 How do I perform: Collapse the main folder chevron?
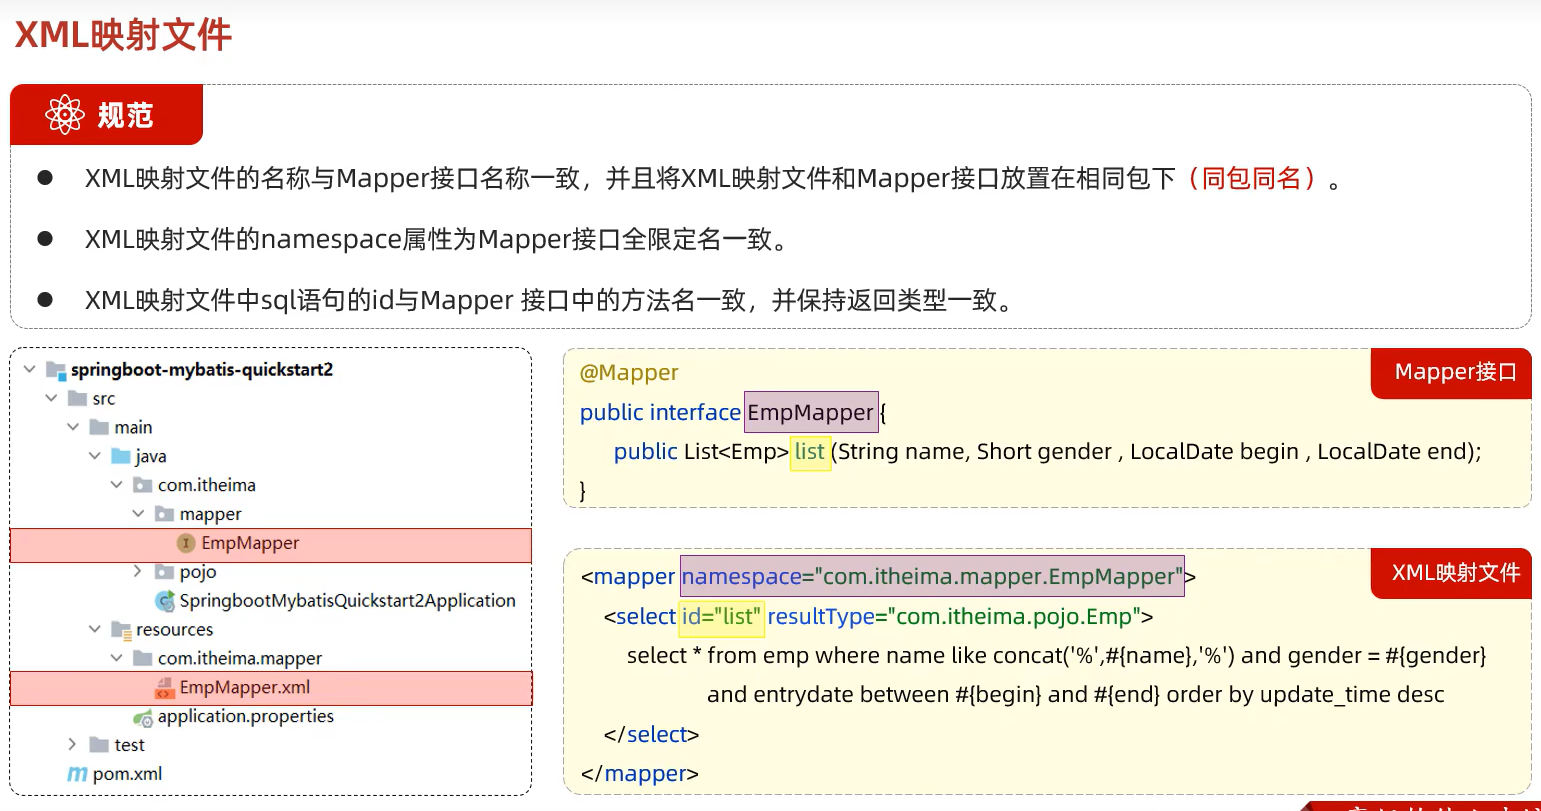click(73, 428)
